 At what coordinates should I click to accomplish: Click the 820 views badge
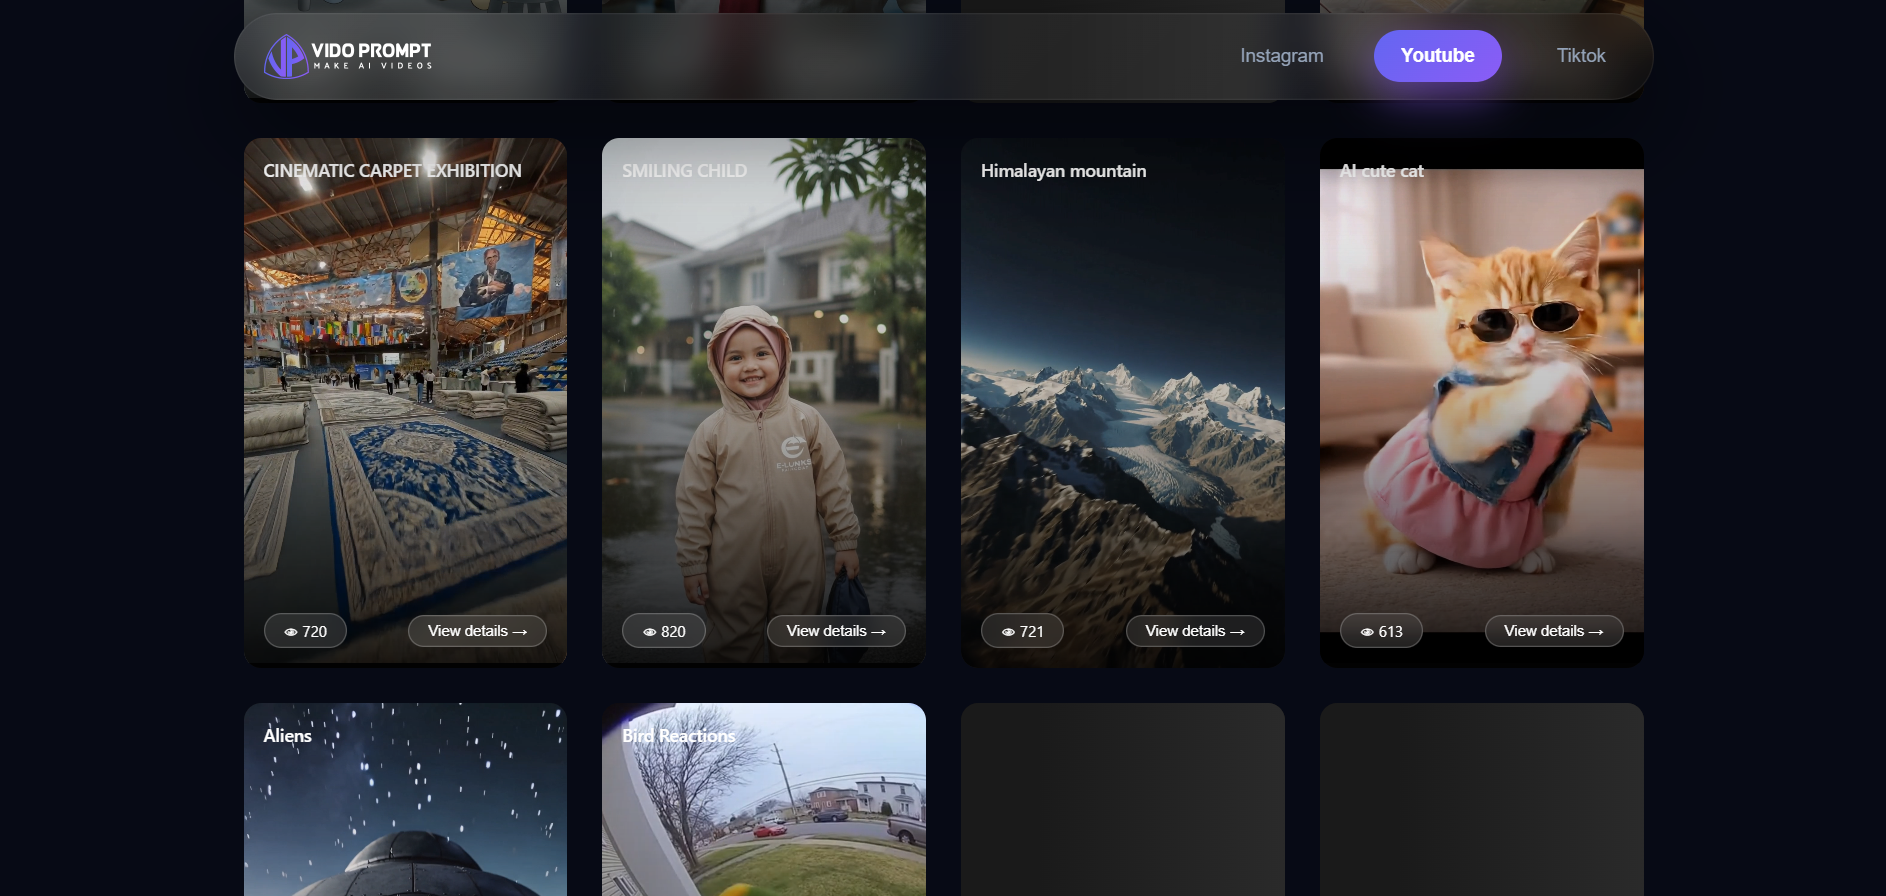(x=664, y=631)
